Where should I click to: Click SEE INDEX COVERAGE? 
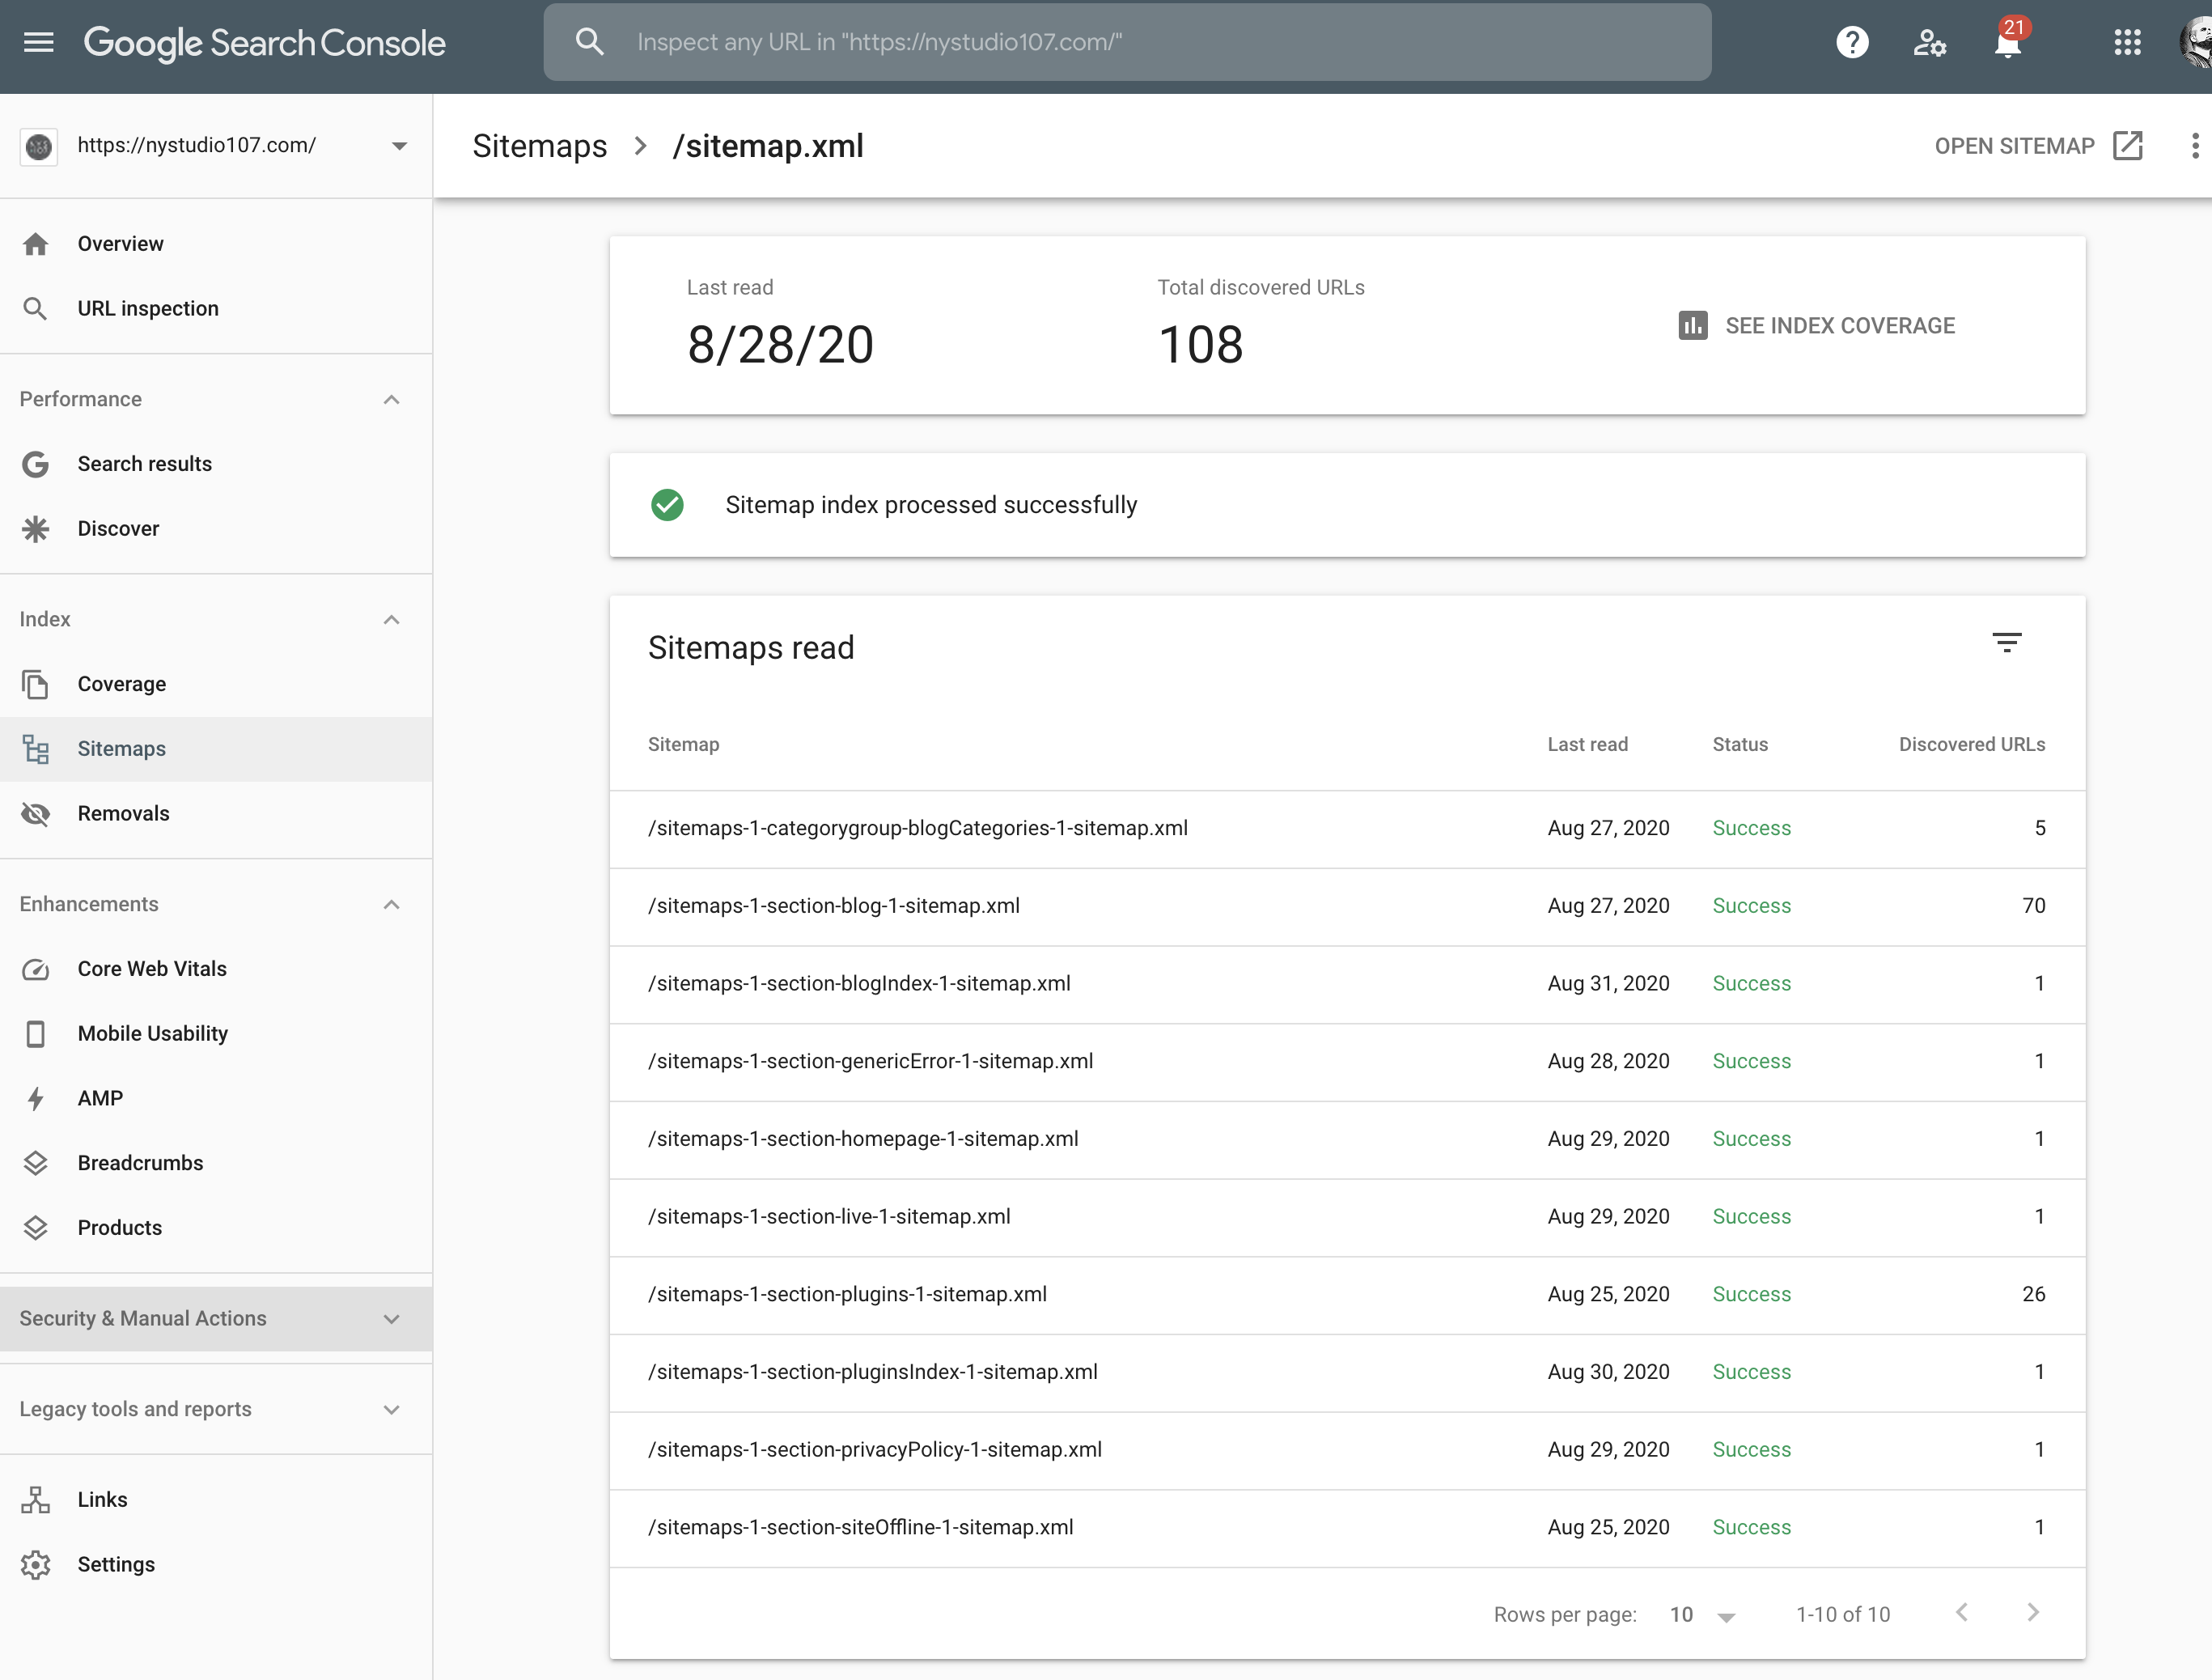[1840, 325]
